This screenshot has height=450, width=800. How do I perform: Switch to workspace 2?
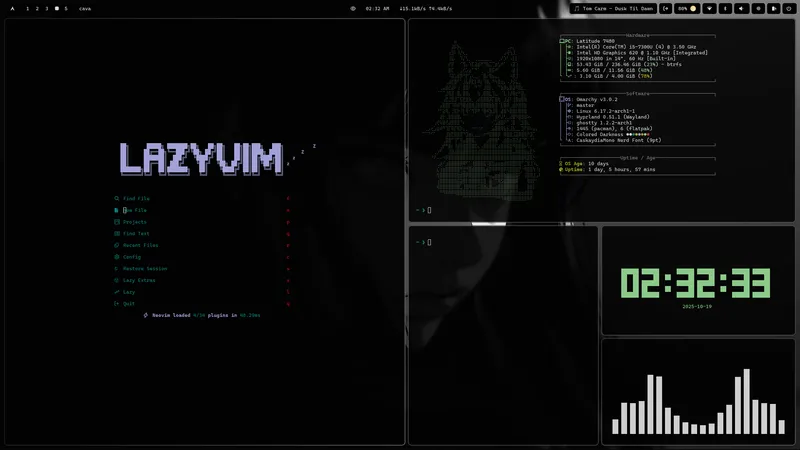(x=37, y=9)
